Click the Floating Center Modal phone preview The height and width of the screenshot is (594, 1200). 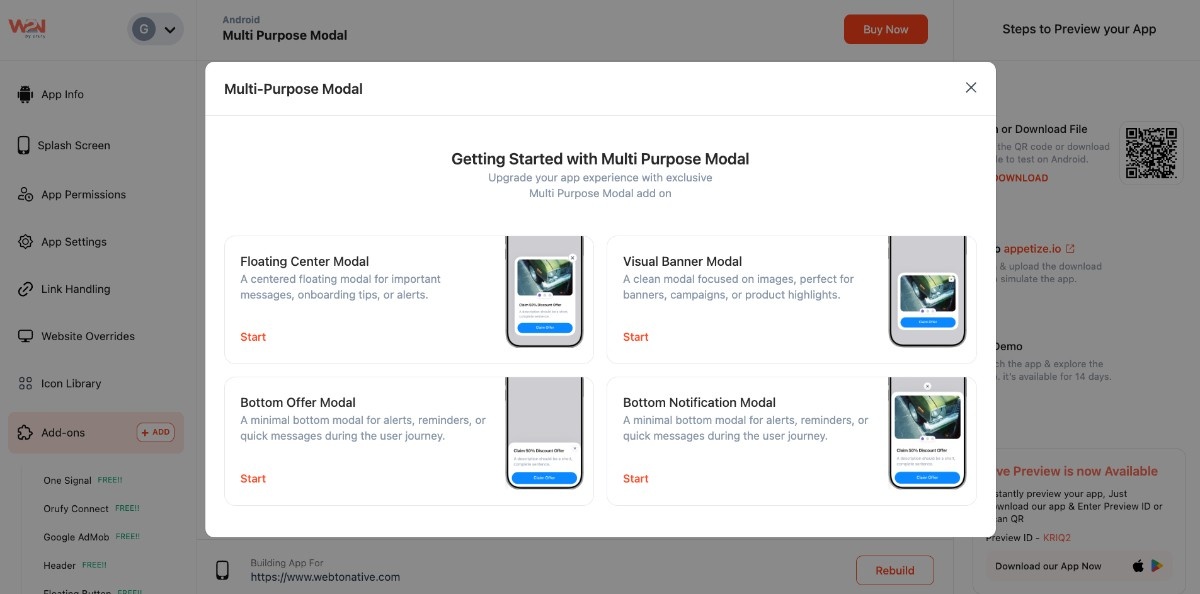[544, 292]
